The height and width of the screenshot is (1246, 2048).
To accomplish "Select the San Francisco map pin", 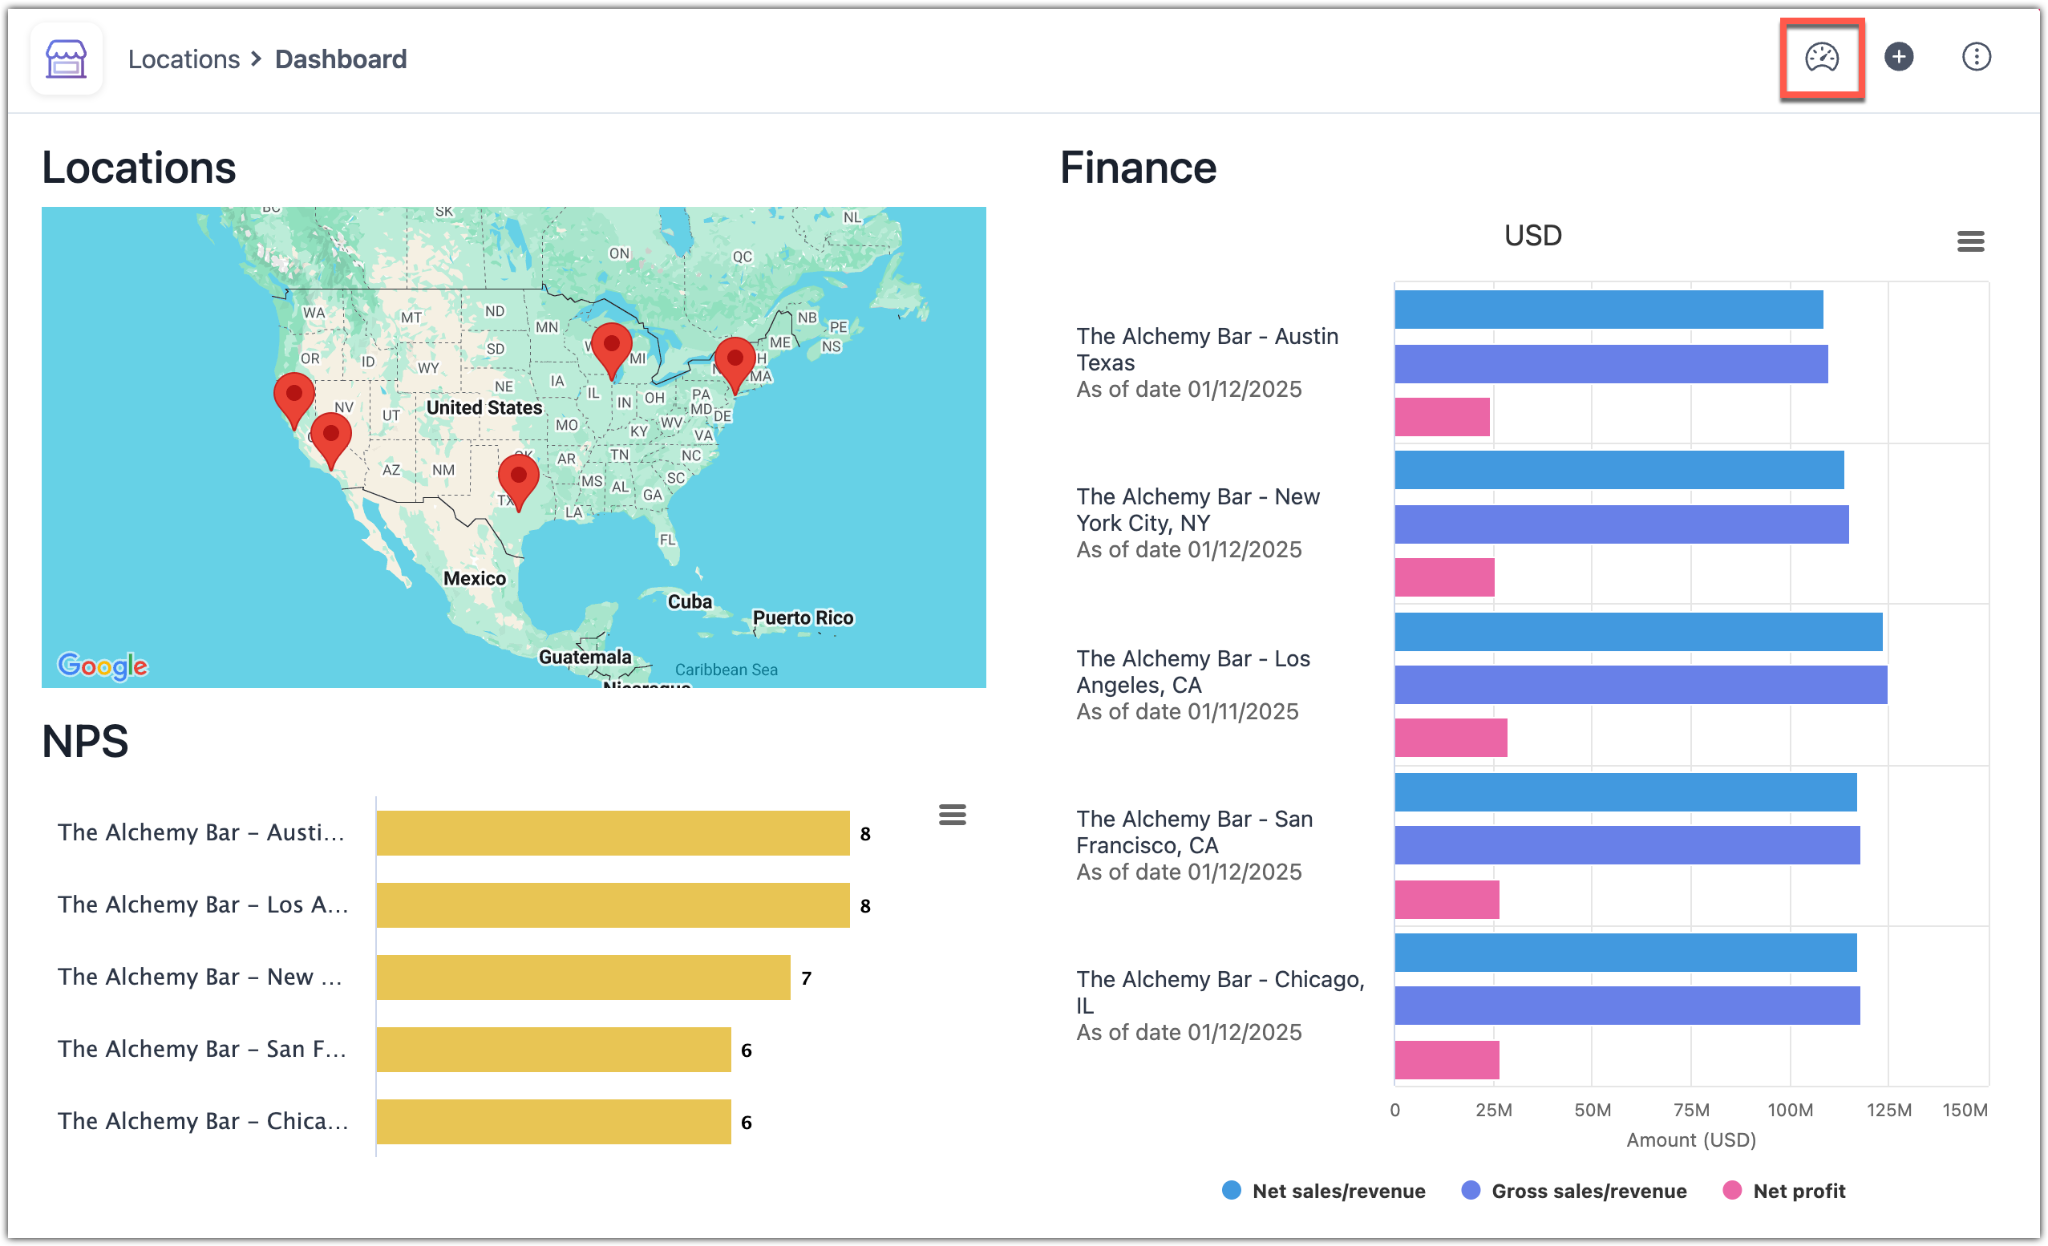I will (x=294, y=400).
